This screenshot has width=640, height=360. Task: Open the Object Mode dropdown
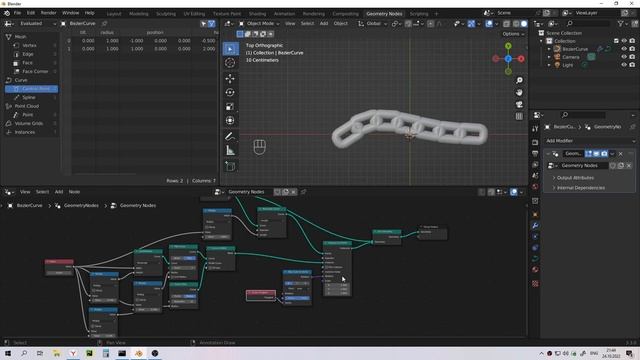(260, 24)
